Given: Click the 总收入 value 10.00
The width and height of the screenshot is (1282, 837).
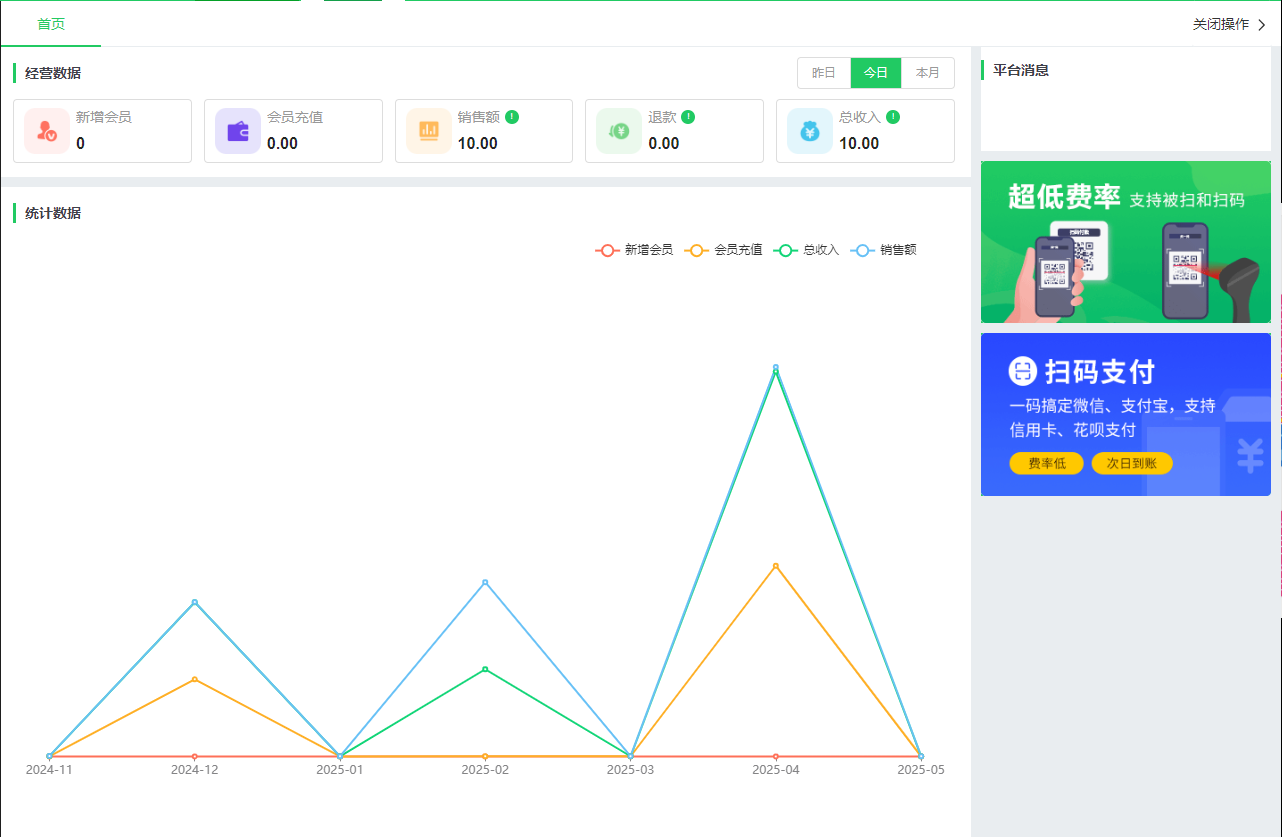Looking at the screenshot, I should 859,143.
